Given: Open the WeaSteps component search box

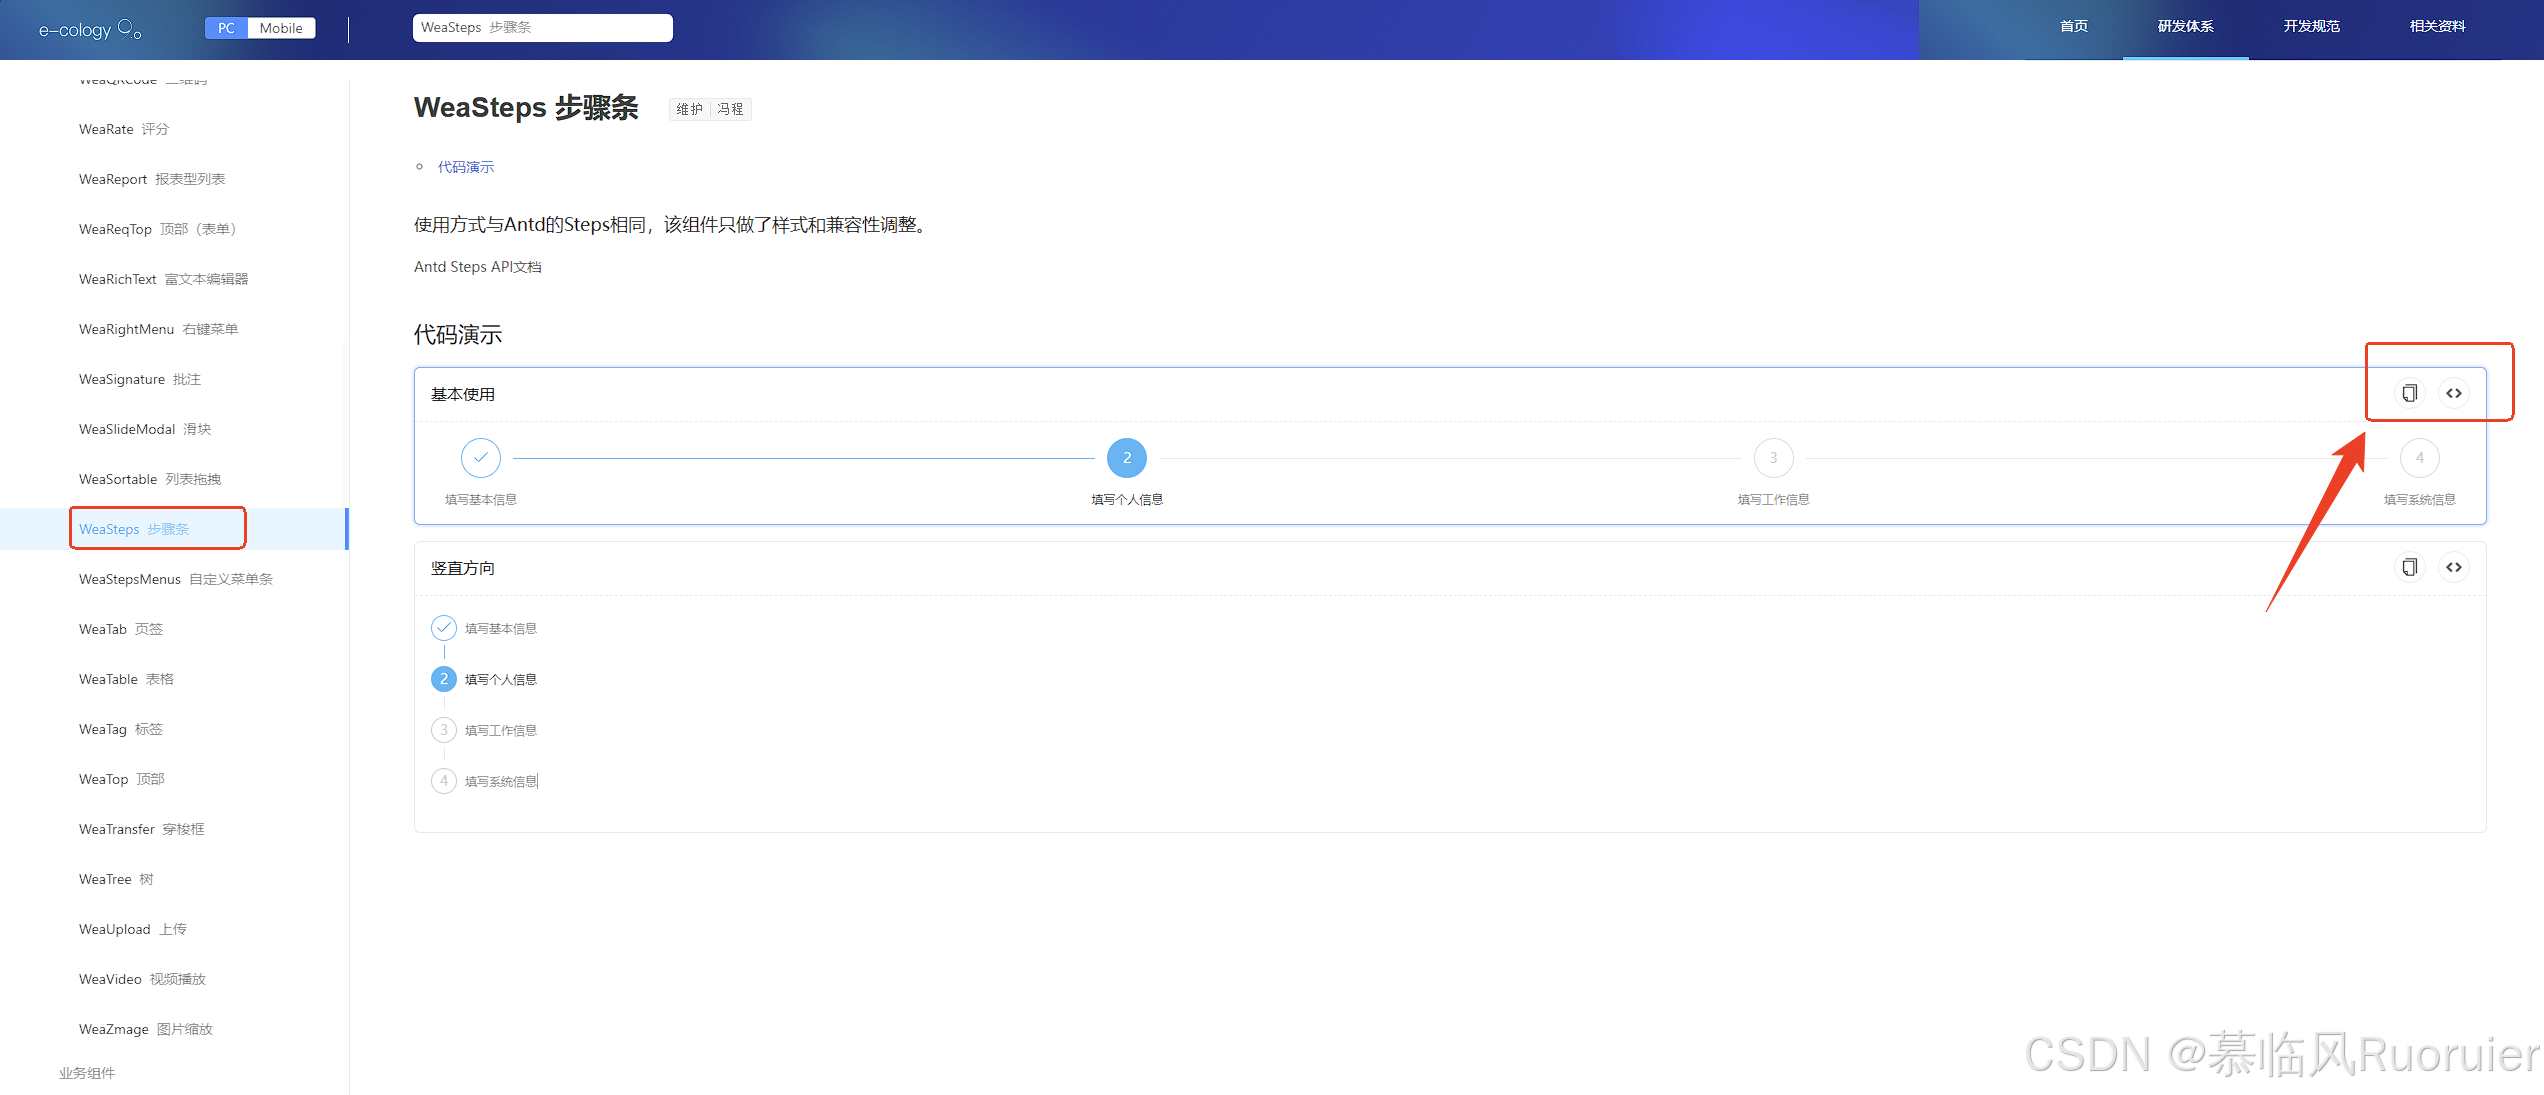Looking at the screenshot, I should click(542, 27).
